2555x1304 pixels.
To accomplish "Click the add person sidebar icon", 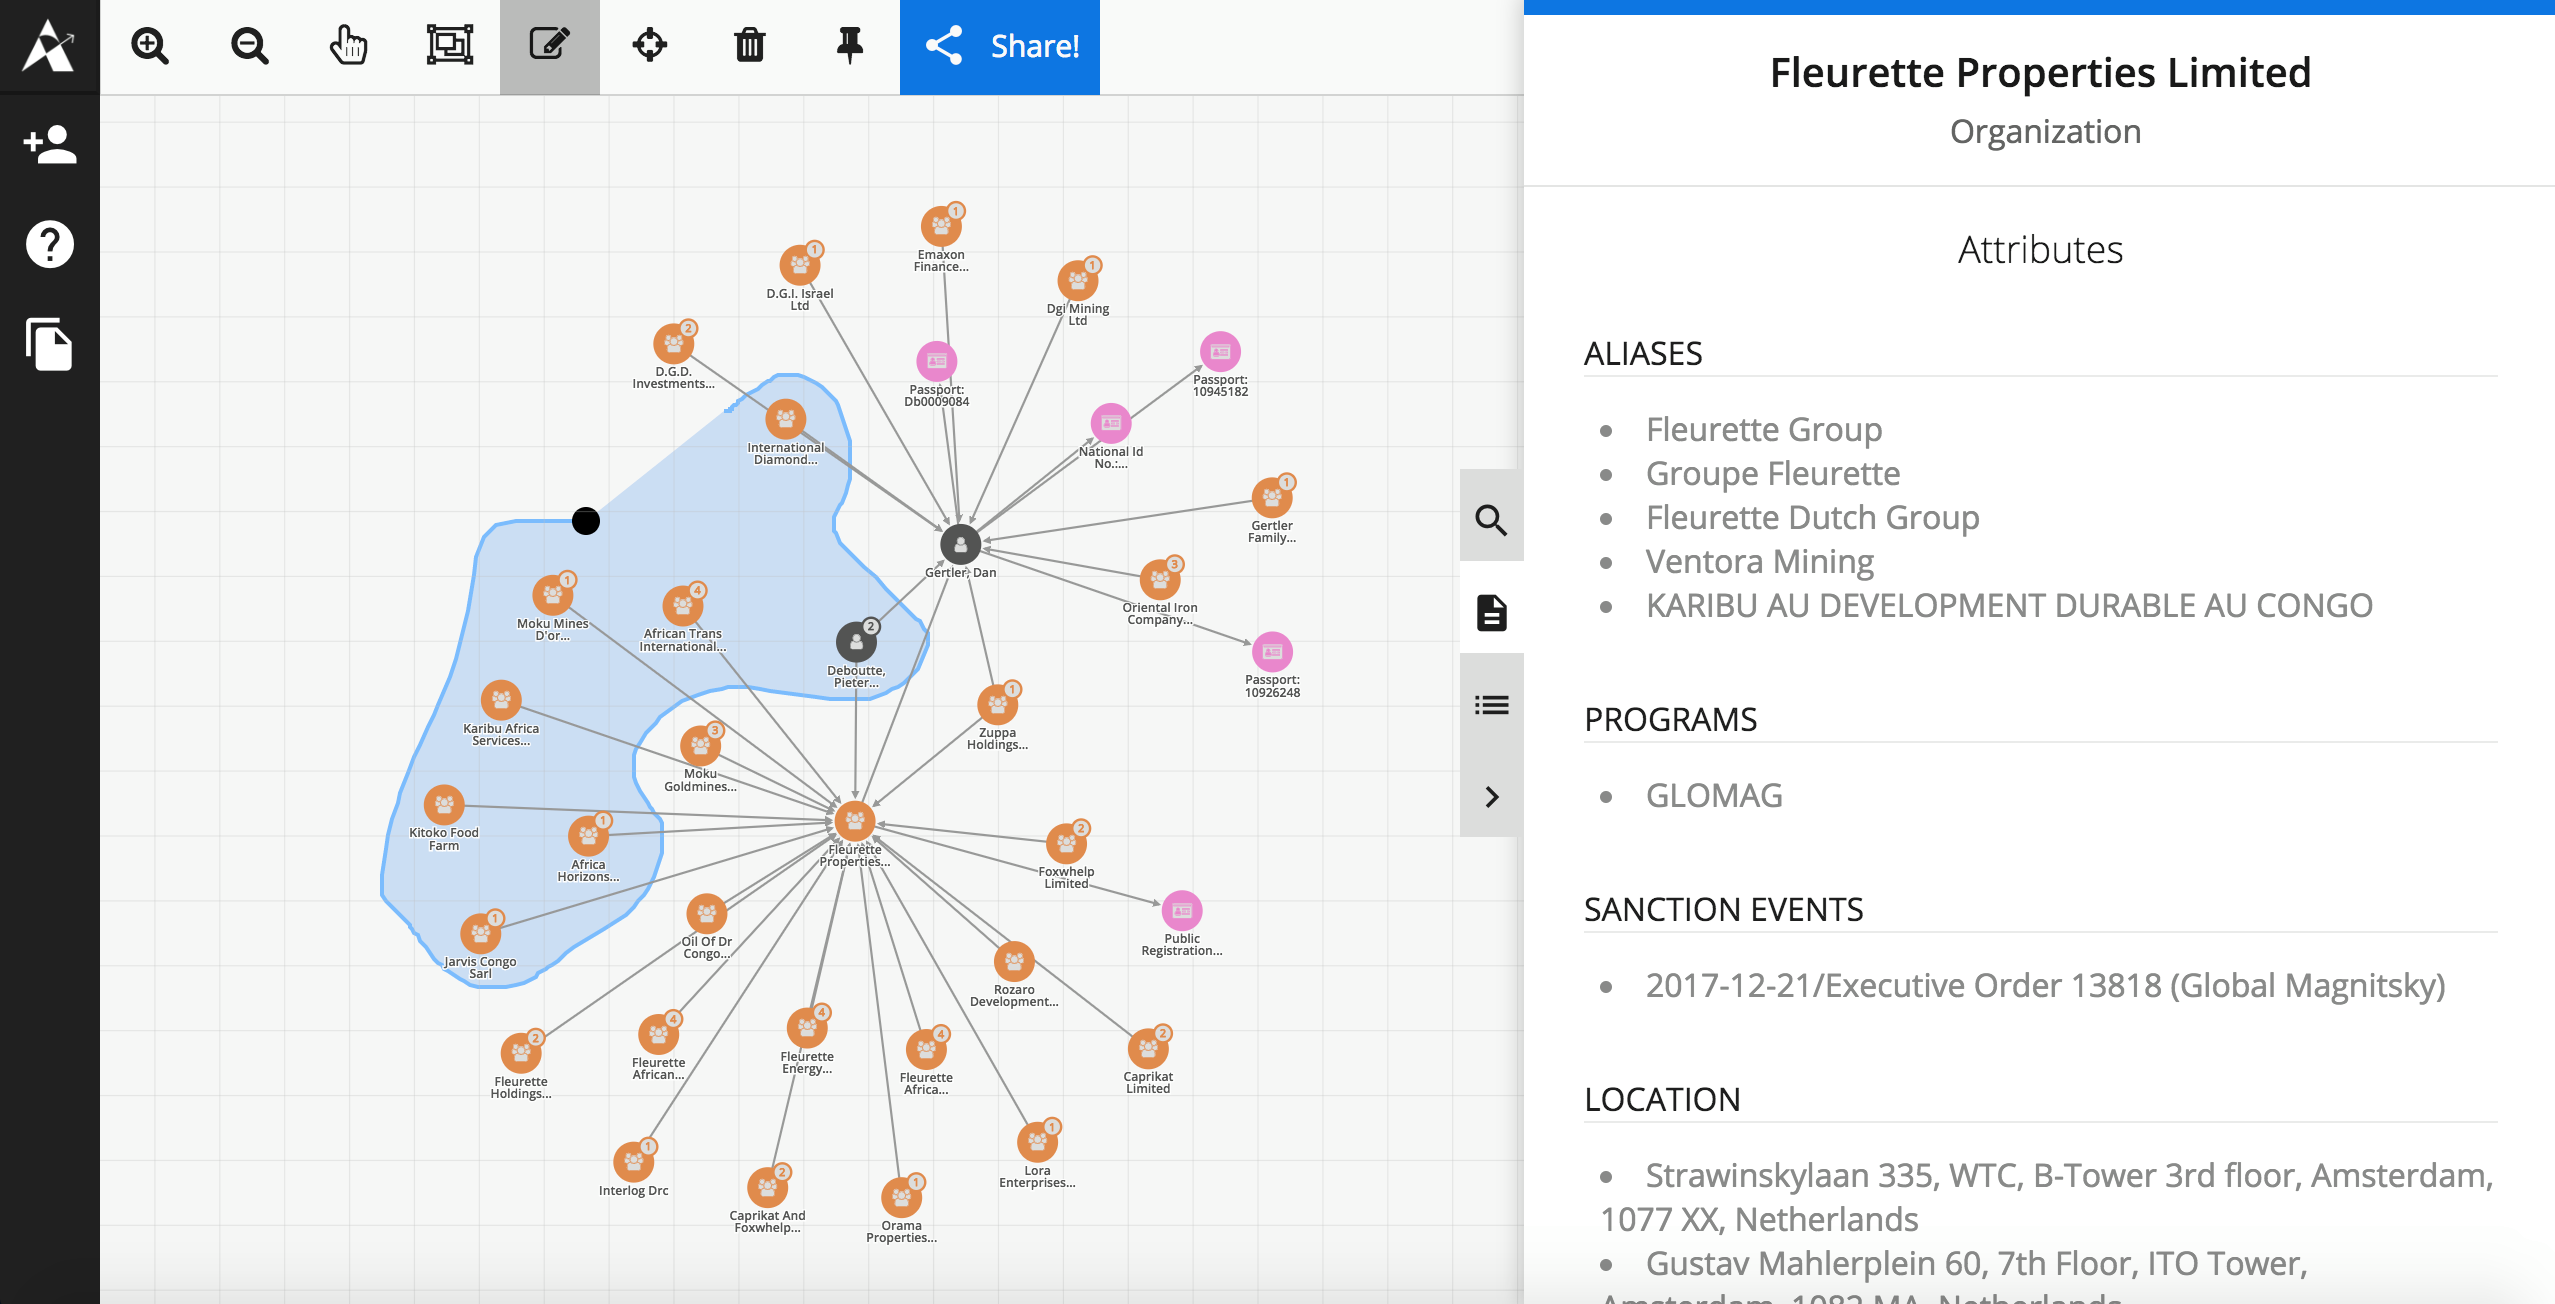I will click(49, 146).
